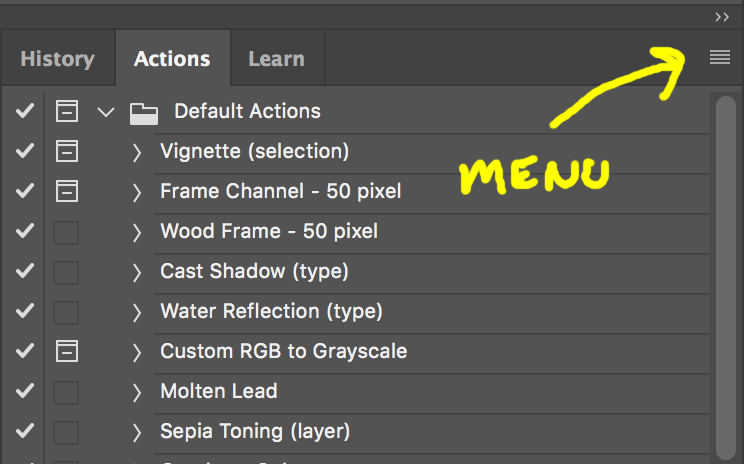Expand the Cast Shadow (type) action
This screenshot has width=744, height=464.
(x=137, y=272)
